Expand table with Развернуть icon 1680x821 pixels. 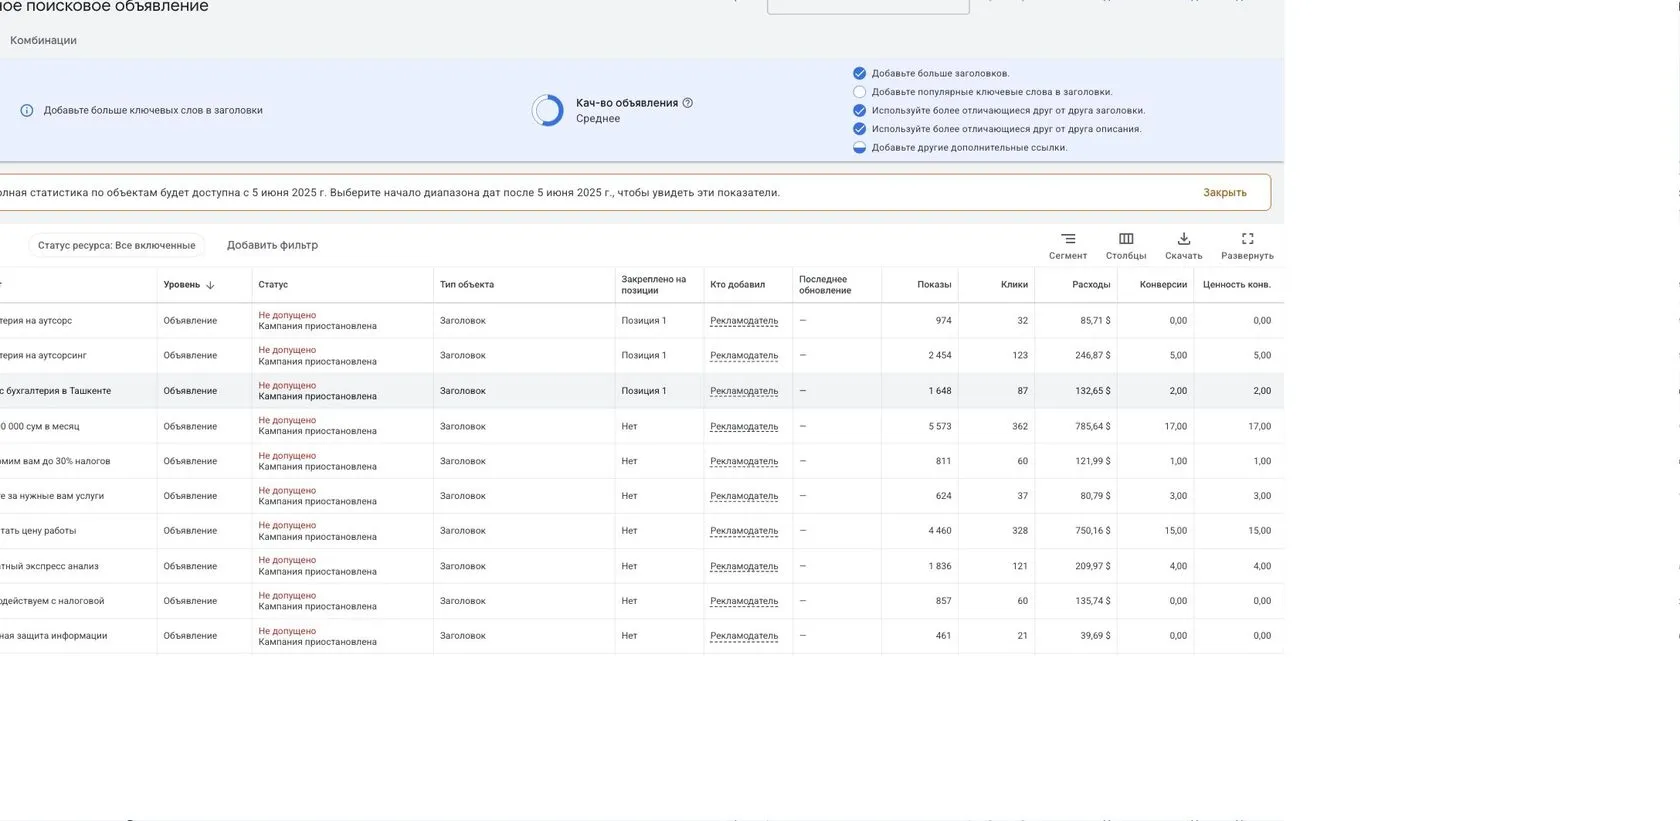1247,239
